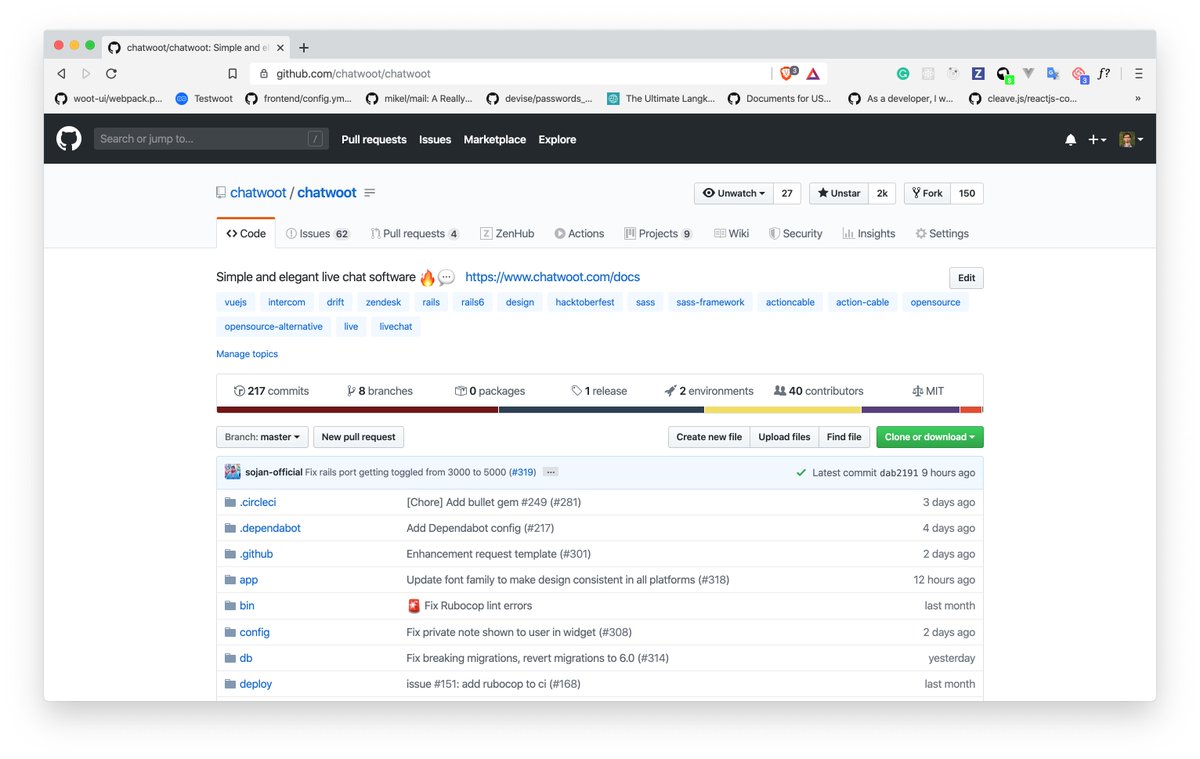Switch to the Pull requests repository tab
The image size is (1200, 759).
click(414, 234)
